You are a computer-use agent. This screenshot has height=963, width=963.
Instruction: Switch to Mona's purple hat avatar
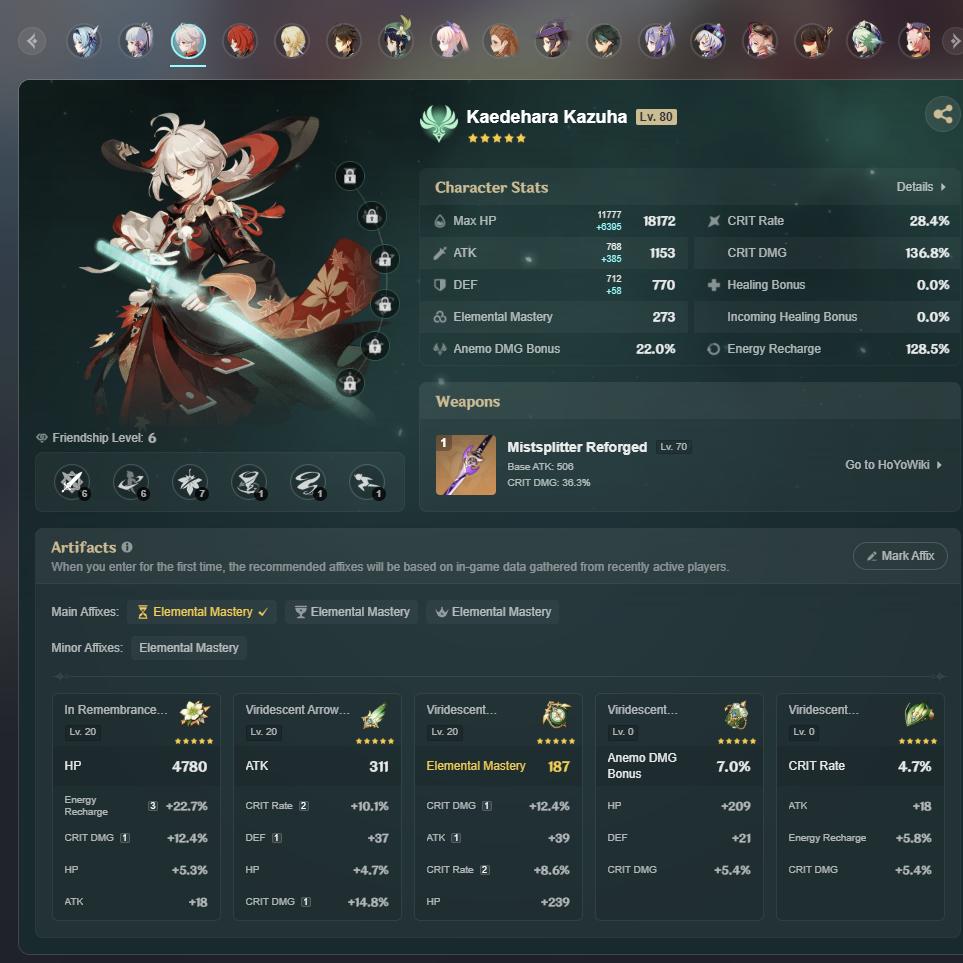coord(551,42)
